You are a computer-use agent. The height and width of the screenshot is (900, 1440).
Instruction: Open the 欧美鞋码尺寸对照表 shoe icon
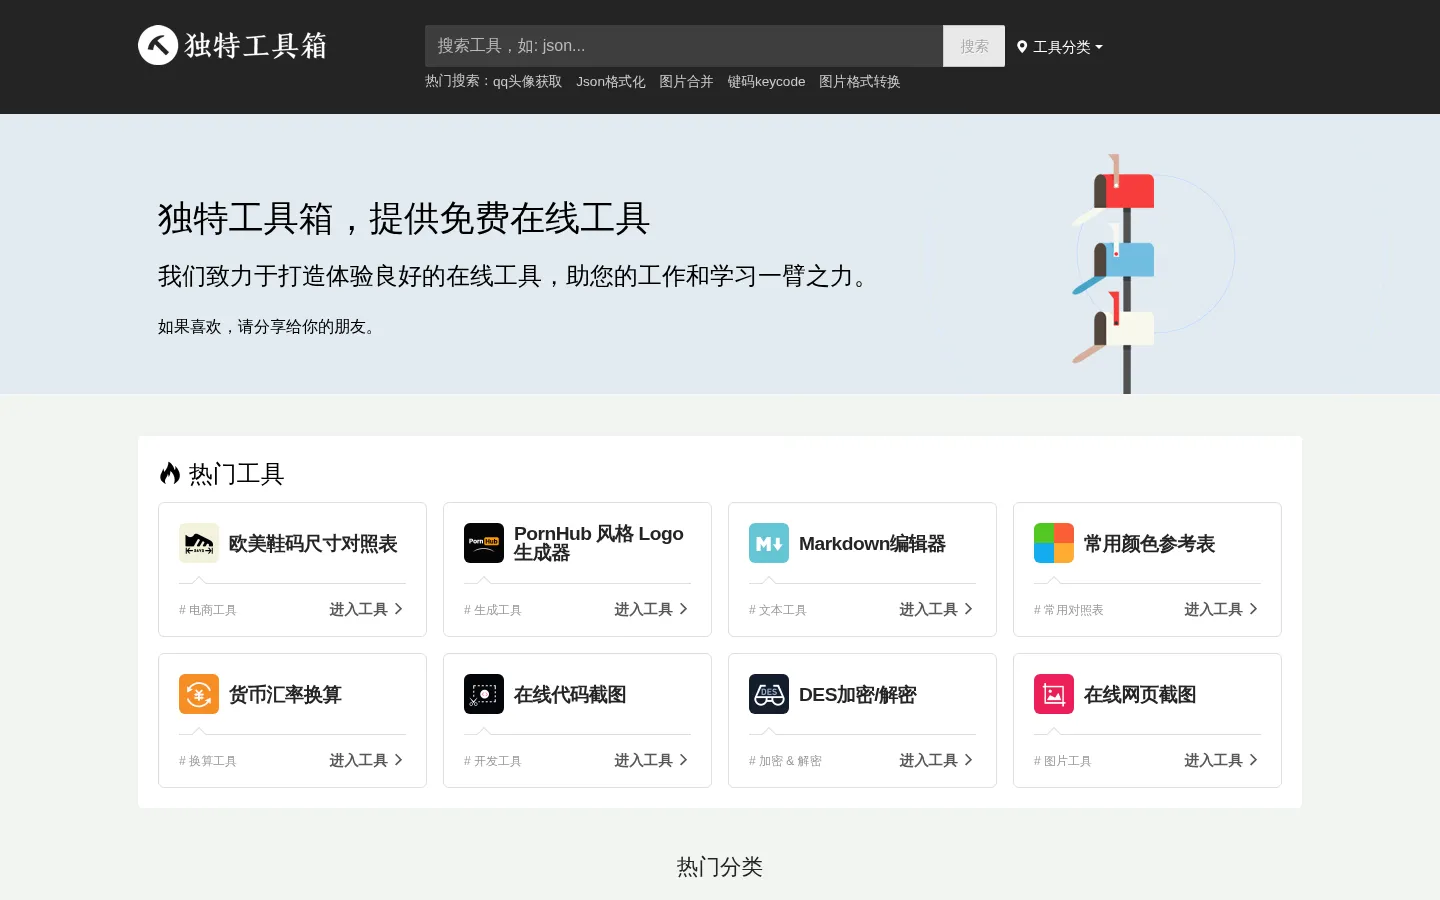199,543
